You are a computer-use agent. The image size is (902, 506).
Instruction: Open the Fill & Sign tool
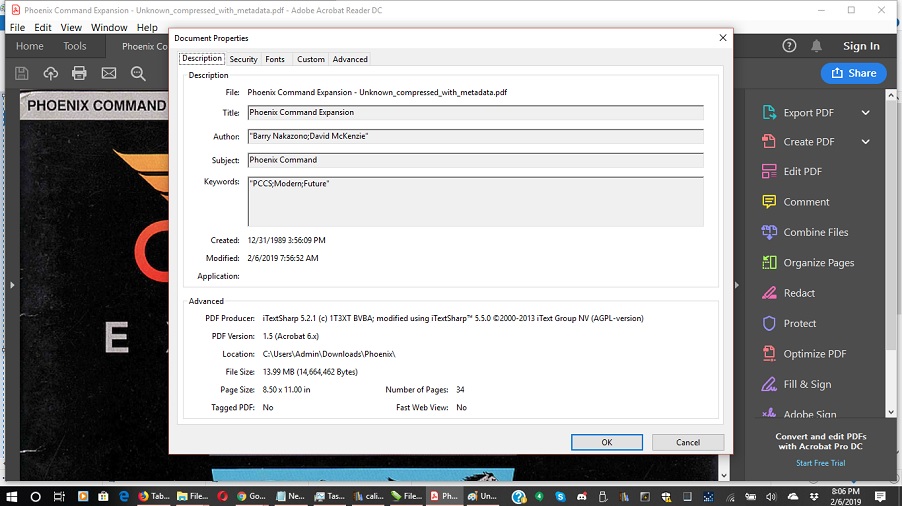pyautogui.click(x=796, y=384)
